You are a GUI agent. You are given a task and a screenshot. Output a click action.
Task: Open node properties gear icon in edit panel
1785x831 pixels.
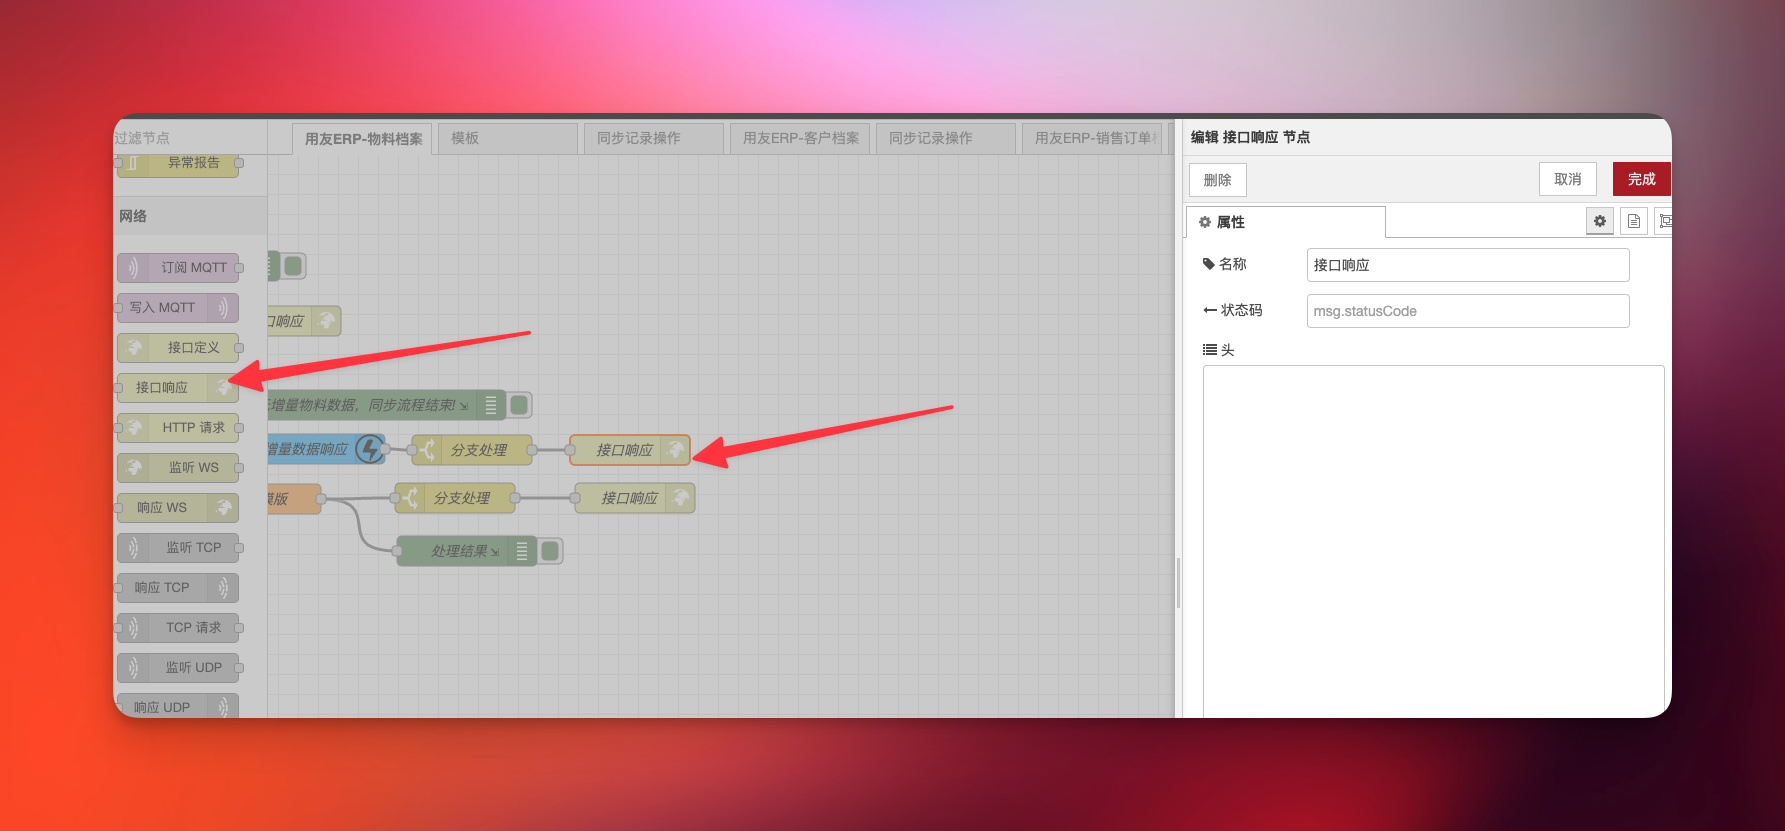pyautogui.click(x=1599, y=221)
